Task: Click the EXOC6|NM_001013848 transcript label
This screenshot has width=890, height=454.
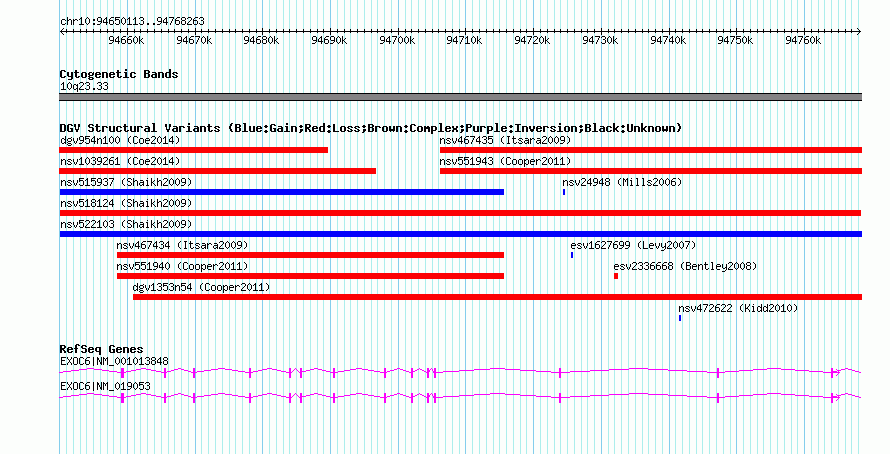Action: pyautogui.click(x=114, y=361)
